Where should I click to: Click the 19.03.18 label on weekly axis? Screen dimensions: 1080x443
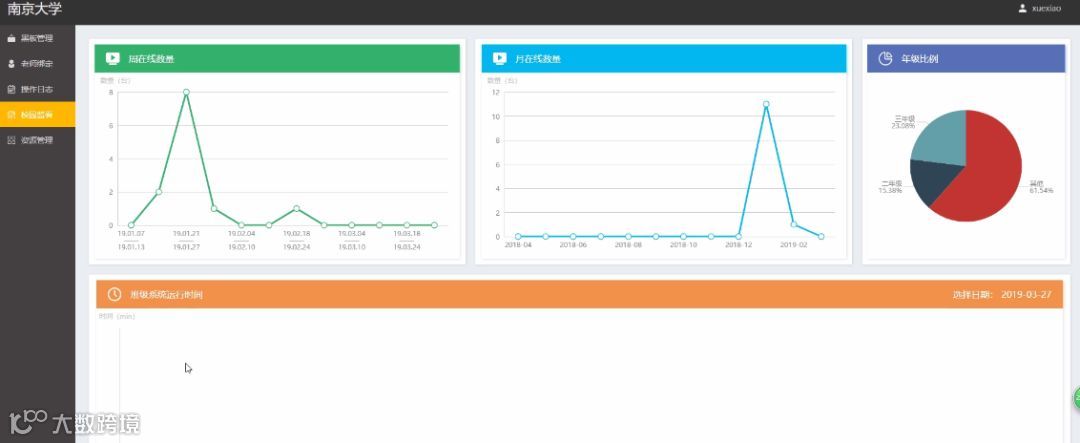click(406, 234)
